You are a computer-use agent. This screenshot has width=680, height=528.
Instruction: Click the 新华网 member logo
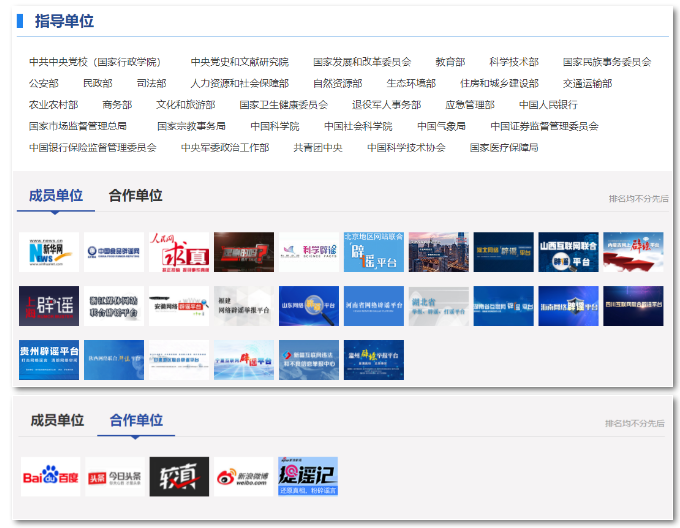(x=49, y=252)
